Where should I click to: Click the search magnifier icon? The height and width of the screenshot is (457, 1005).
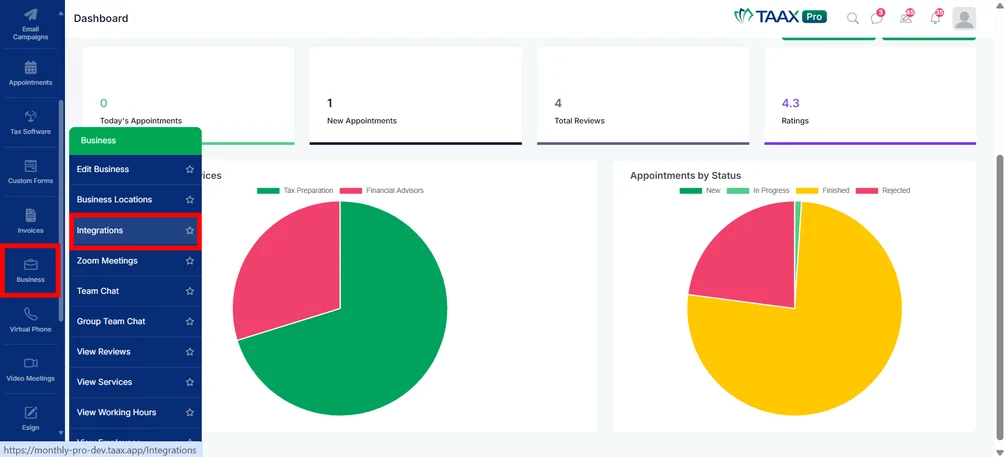click(852, 18)
